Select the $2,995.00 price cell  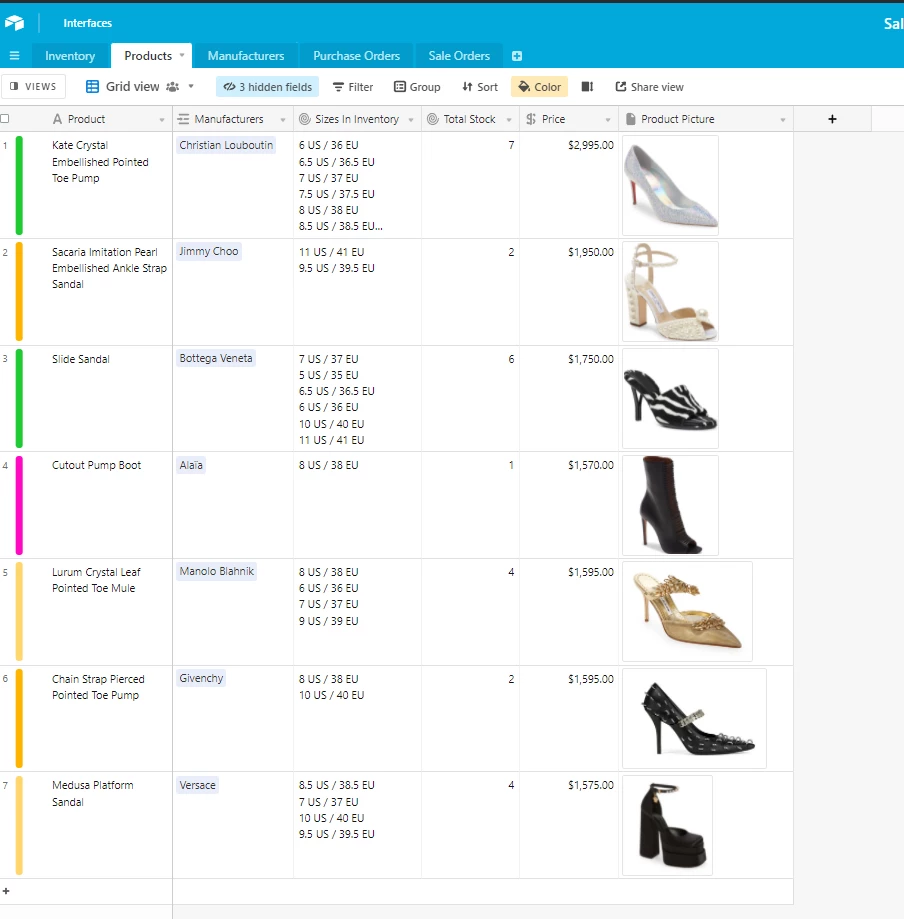click(x=569, y=185)
